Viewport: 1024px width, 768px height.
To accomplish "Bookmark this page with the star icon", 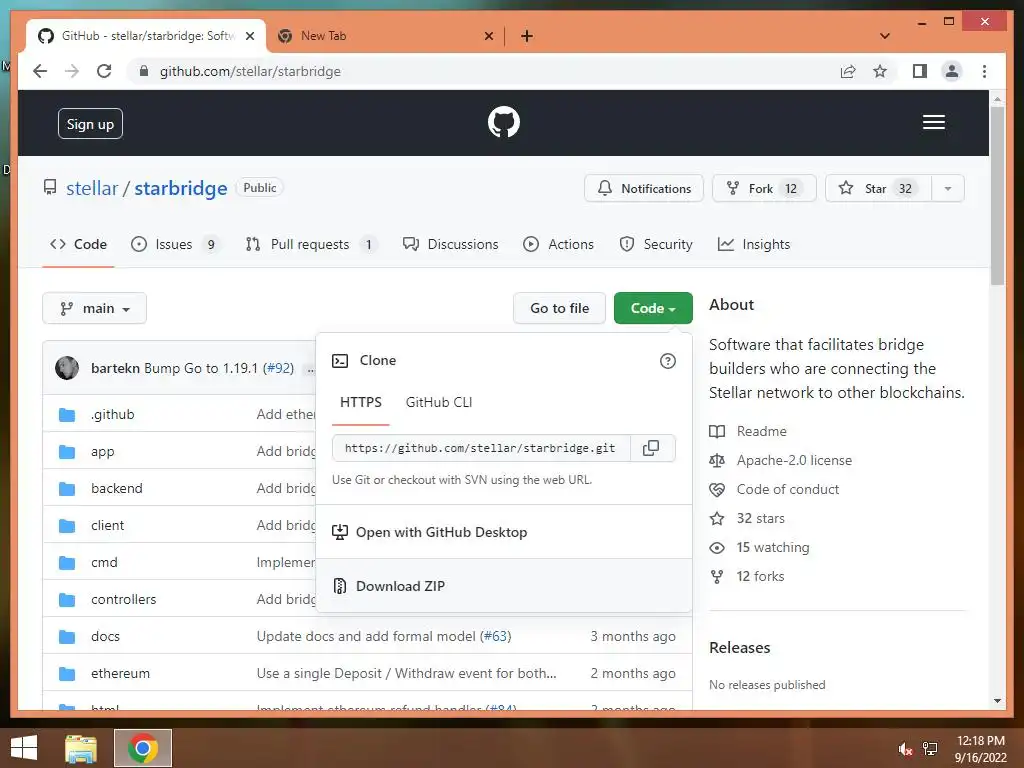I will coord(880,71).
